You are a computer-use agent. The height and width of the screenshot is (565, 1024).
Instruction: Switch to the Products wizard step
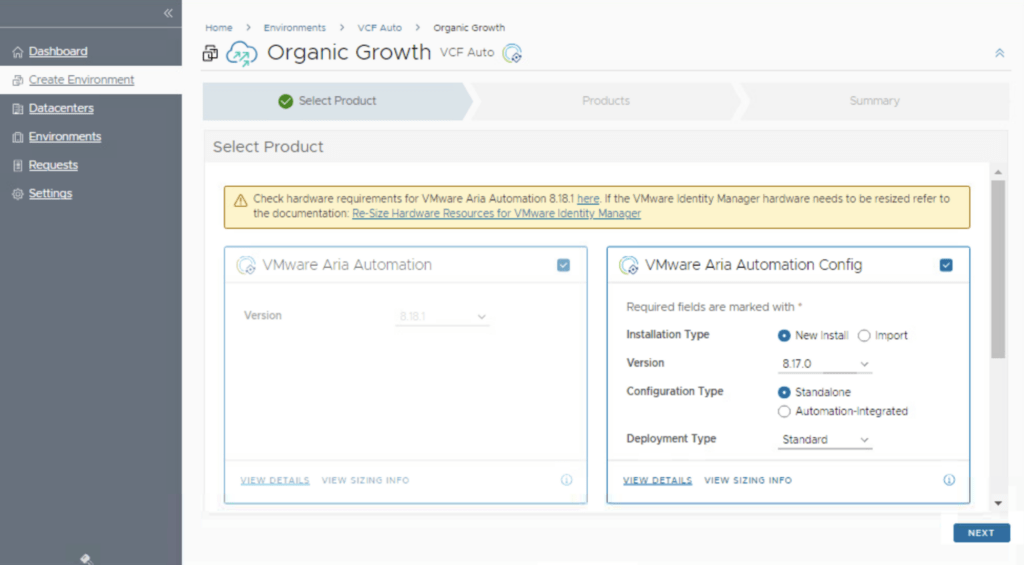(x=606, y=101)
